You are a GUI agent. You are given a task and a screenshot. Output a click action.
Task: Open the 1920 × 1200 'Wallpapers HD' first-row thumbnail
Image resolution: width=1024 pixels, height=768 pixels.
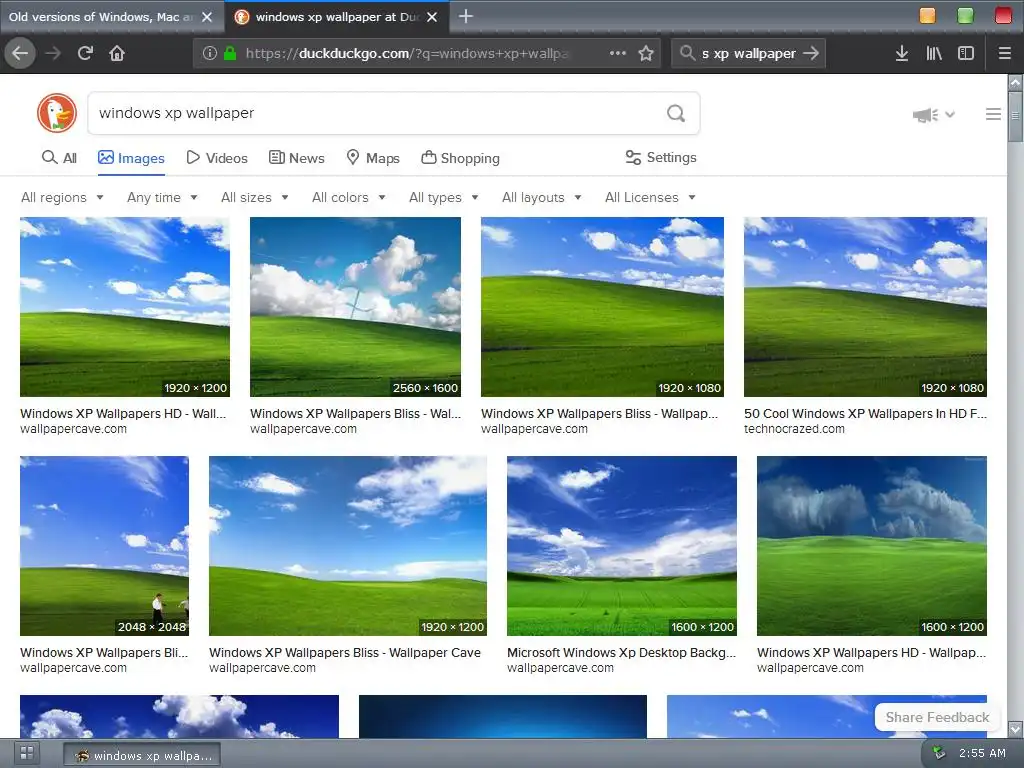[x=125, y=307]
